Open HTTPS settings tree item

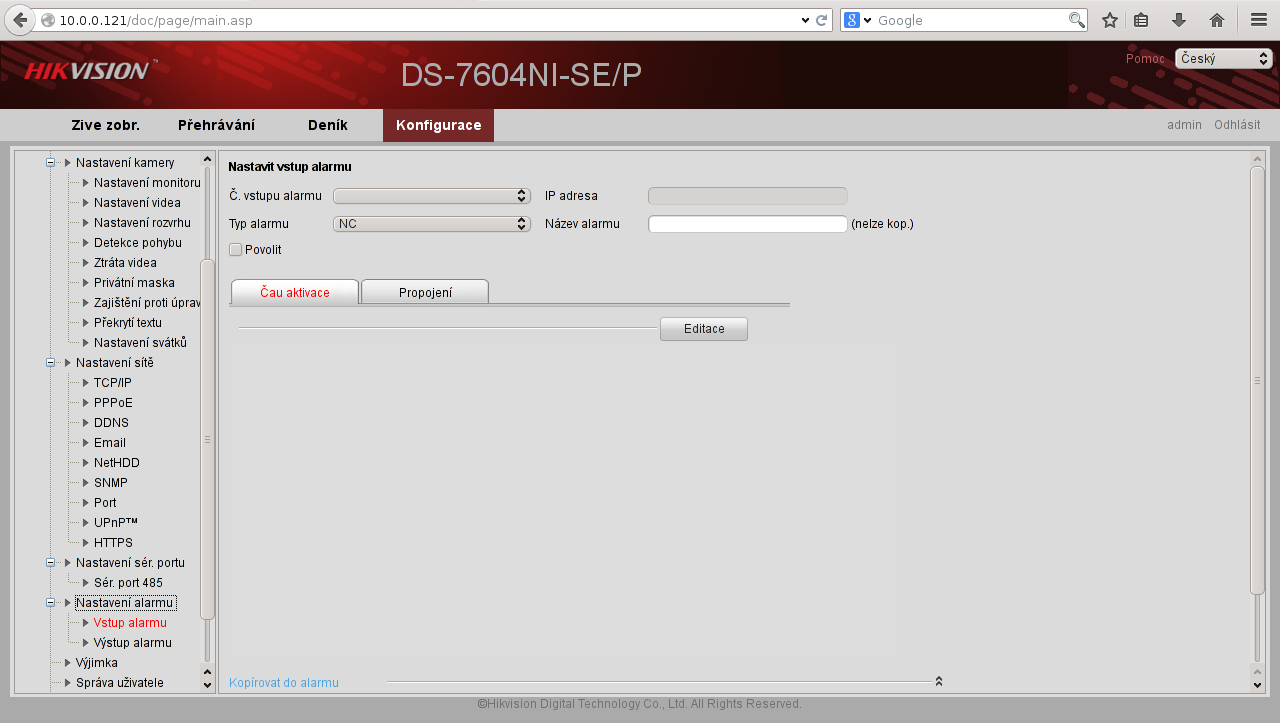(x=113, y=543)
